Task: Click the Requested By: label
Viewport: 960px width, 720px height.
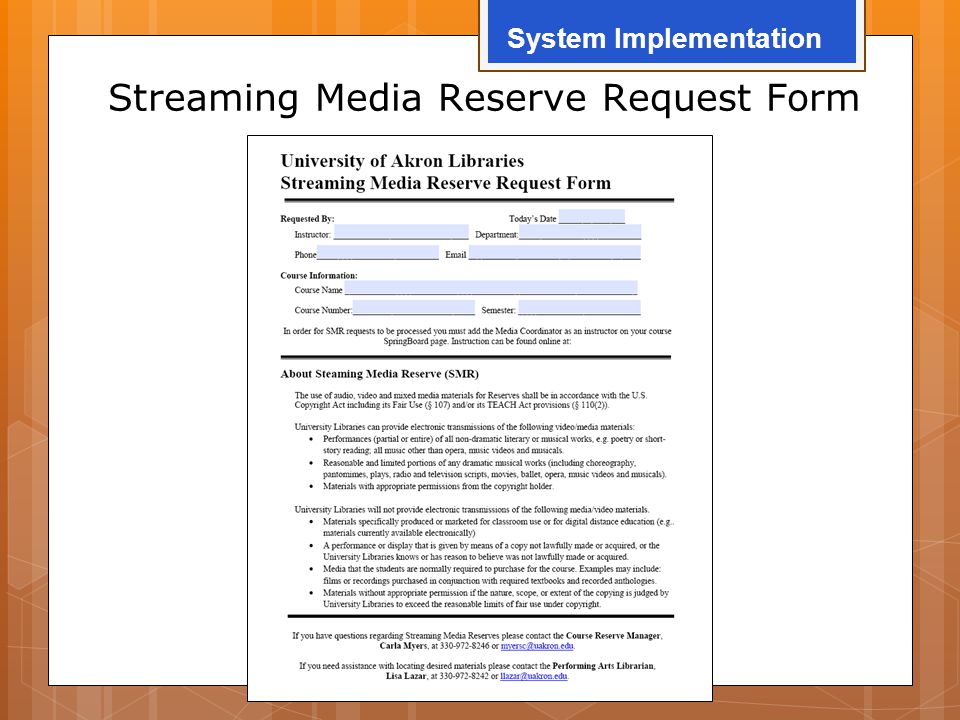Action: [x=307, y=219]
